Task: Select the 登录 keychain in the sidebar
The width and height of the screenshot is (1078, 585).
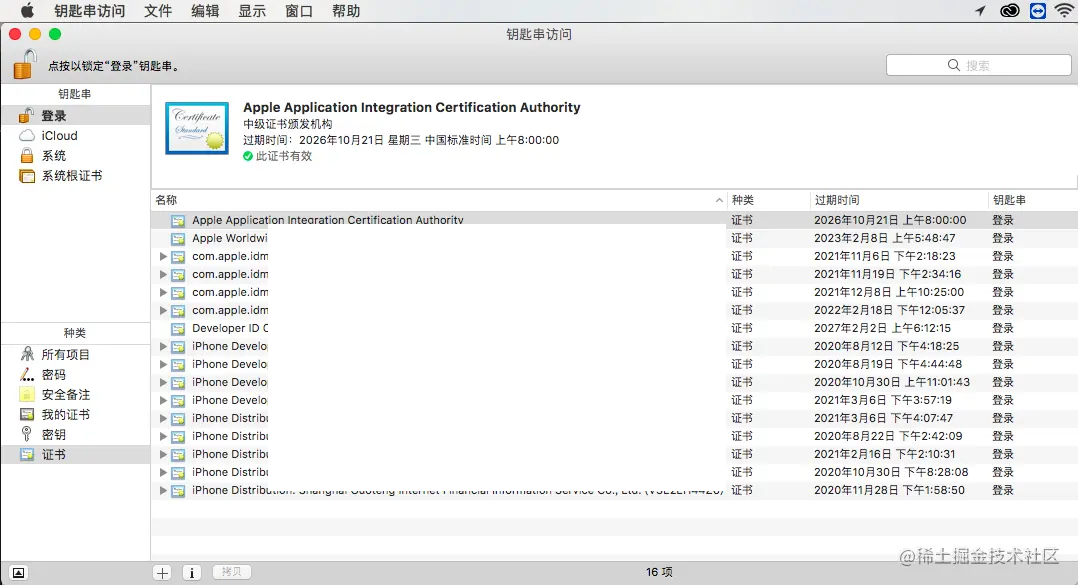Action: pos(76,115)
